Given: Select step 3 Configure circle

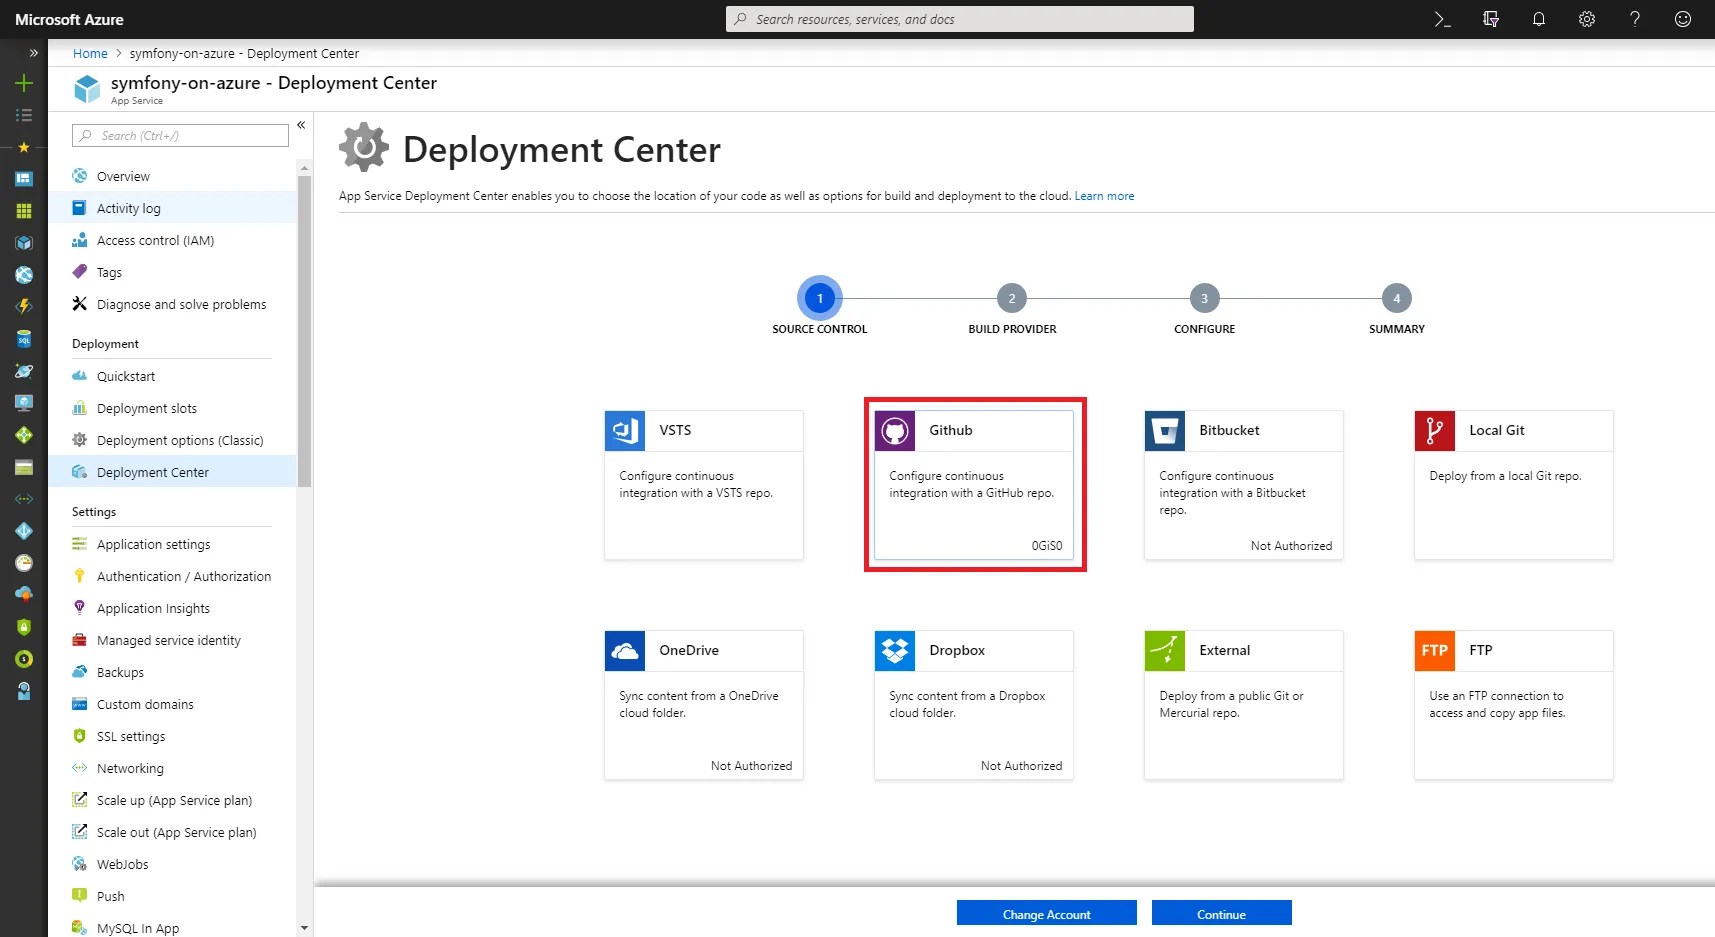Looking at the screenshot, I should click(x=1204, y=298).
